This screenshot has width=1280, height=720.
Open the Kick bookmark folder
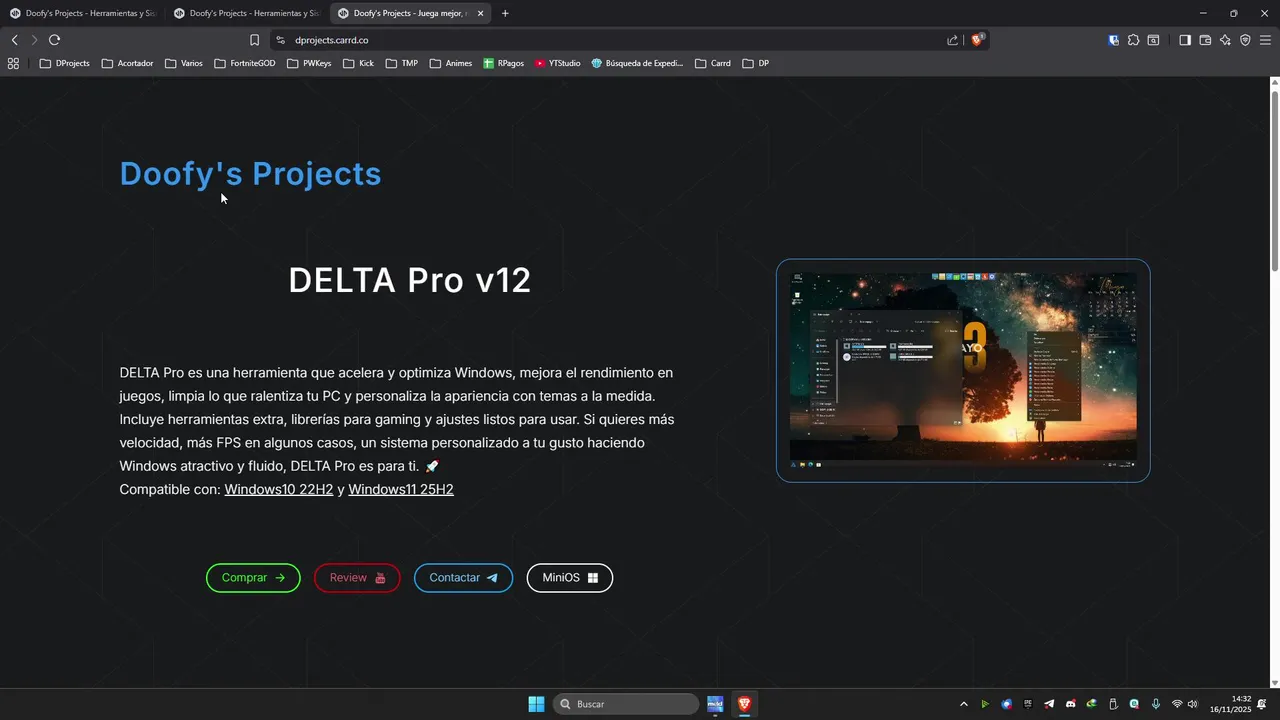tap(358, 63)
